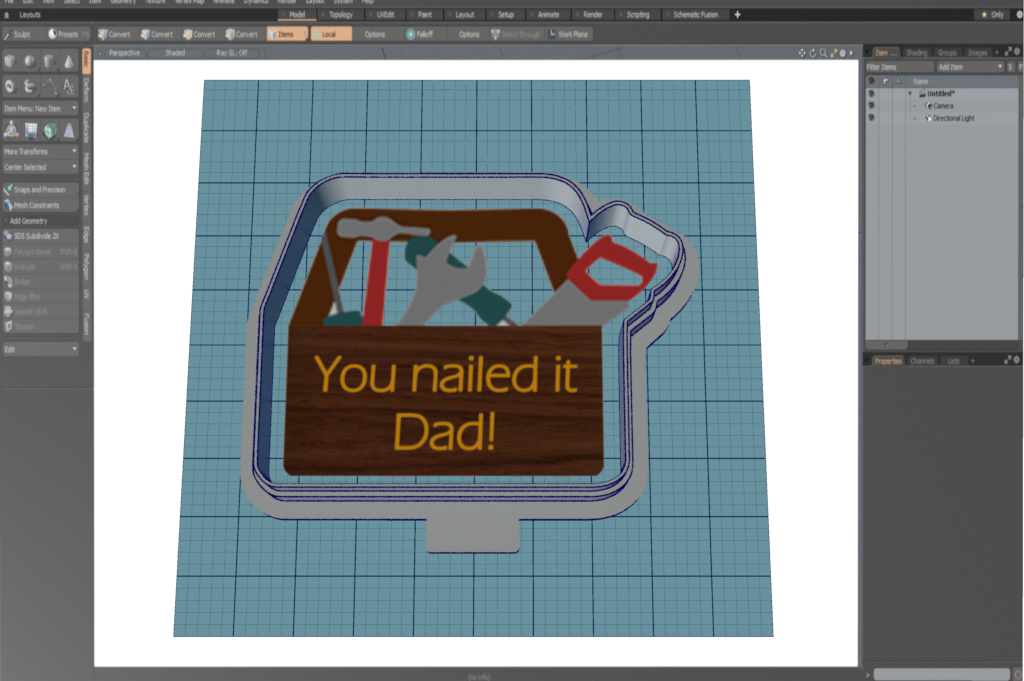Choose the Cone primitive tool
Screen dimensions: 1024x681
point(68,62)
